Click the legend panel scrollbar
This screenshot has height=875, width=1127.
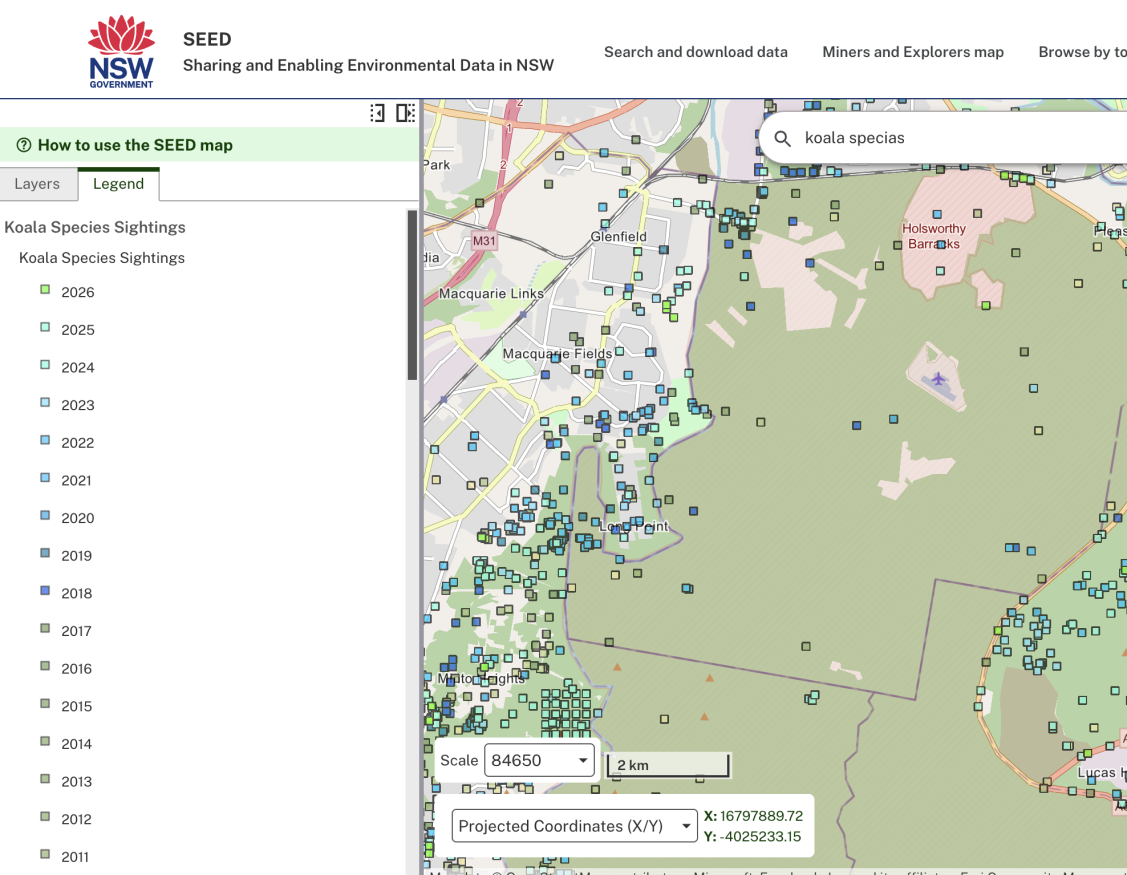pos(413,295)
